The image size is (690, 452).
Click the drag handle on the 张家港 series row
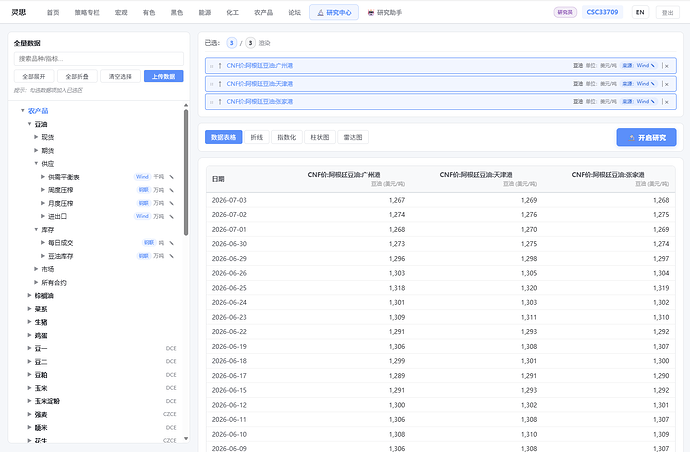tap(212, 102)
